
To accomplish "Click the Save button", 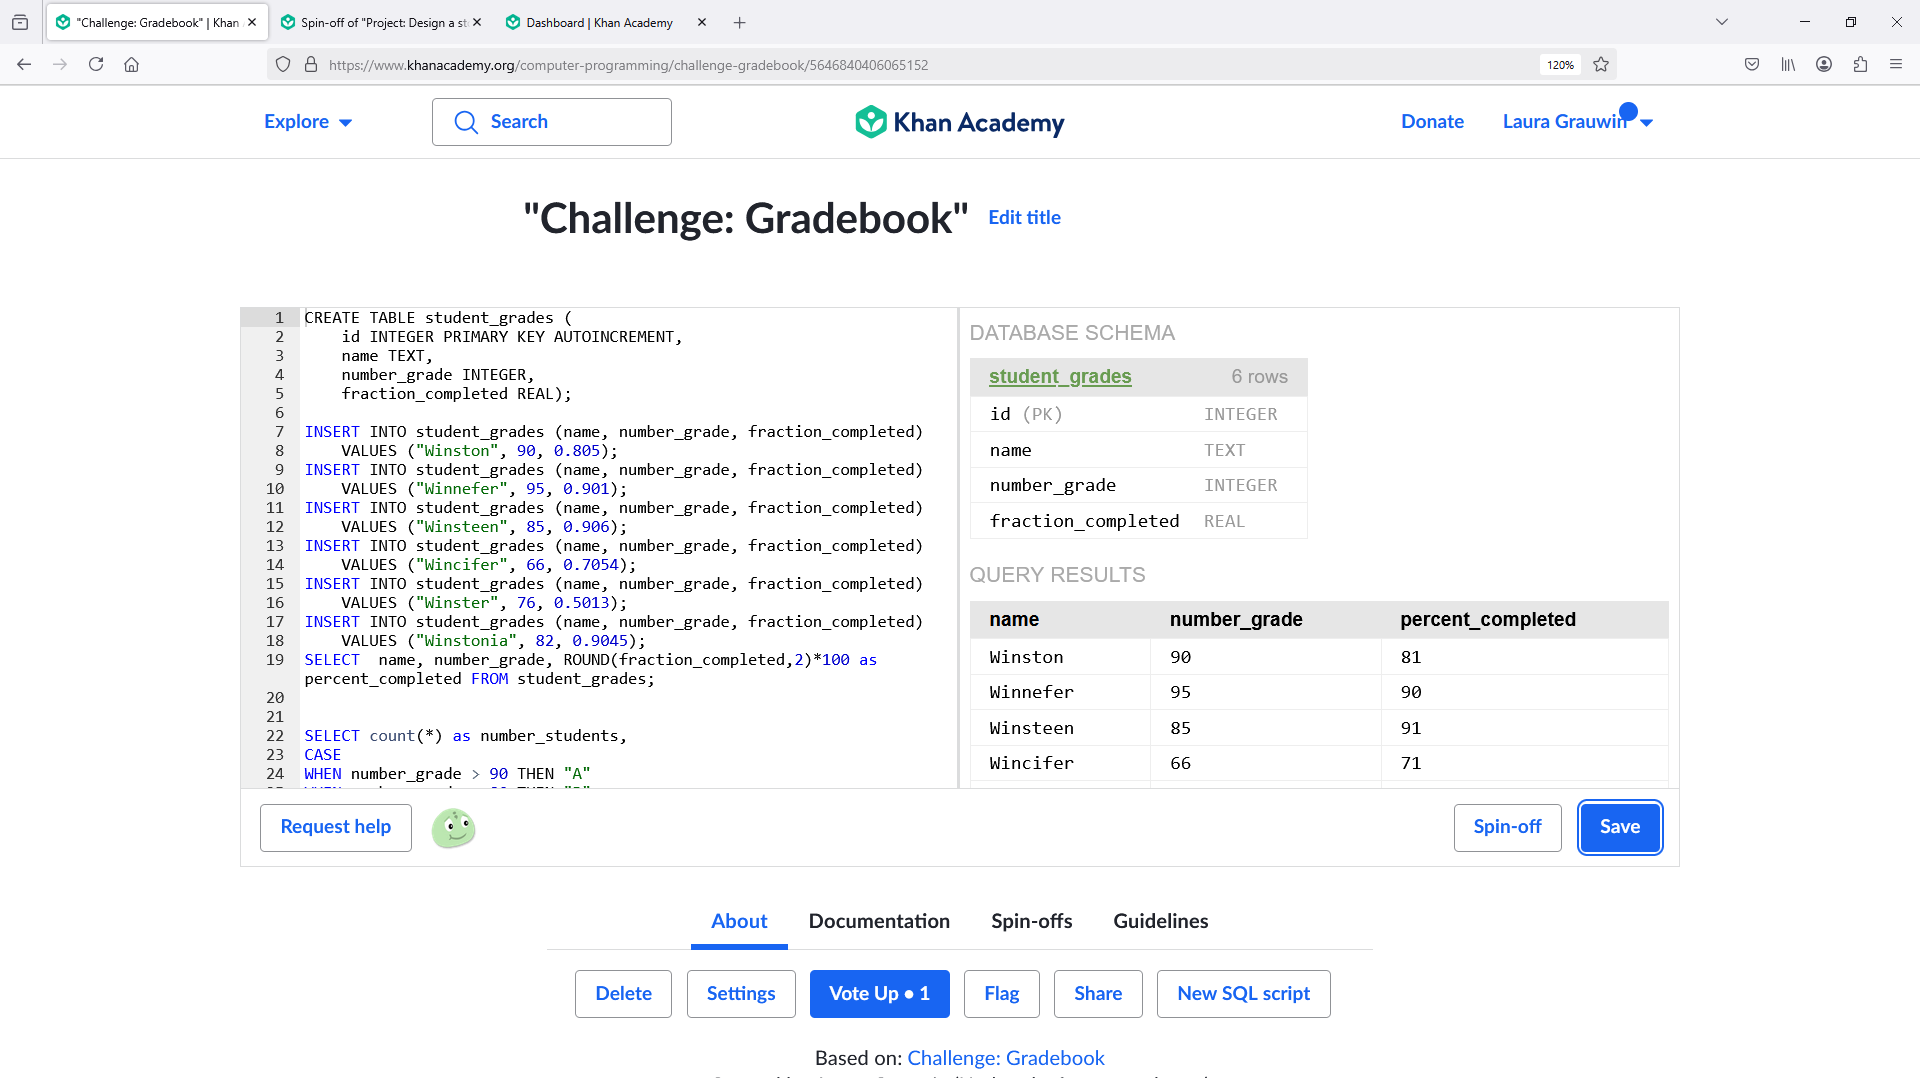I will 1619,827.
